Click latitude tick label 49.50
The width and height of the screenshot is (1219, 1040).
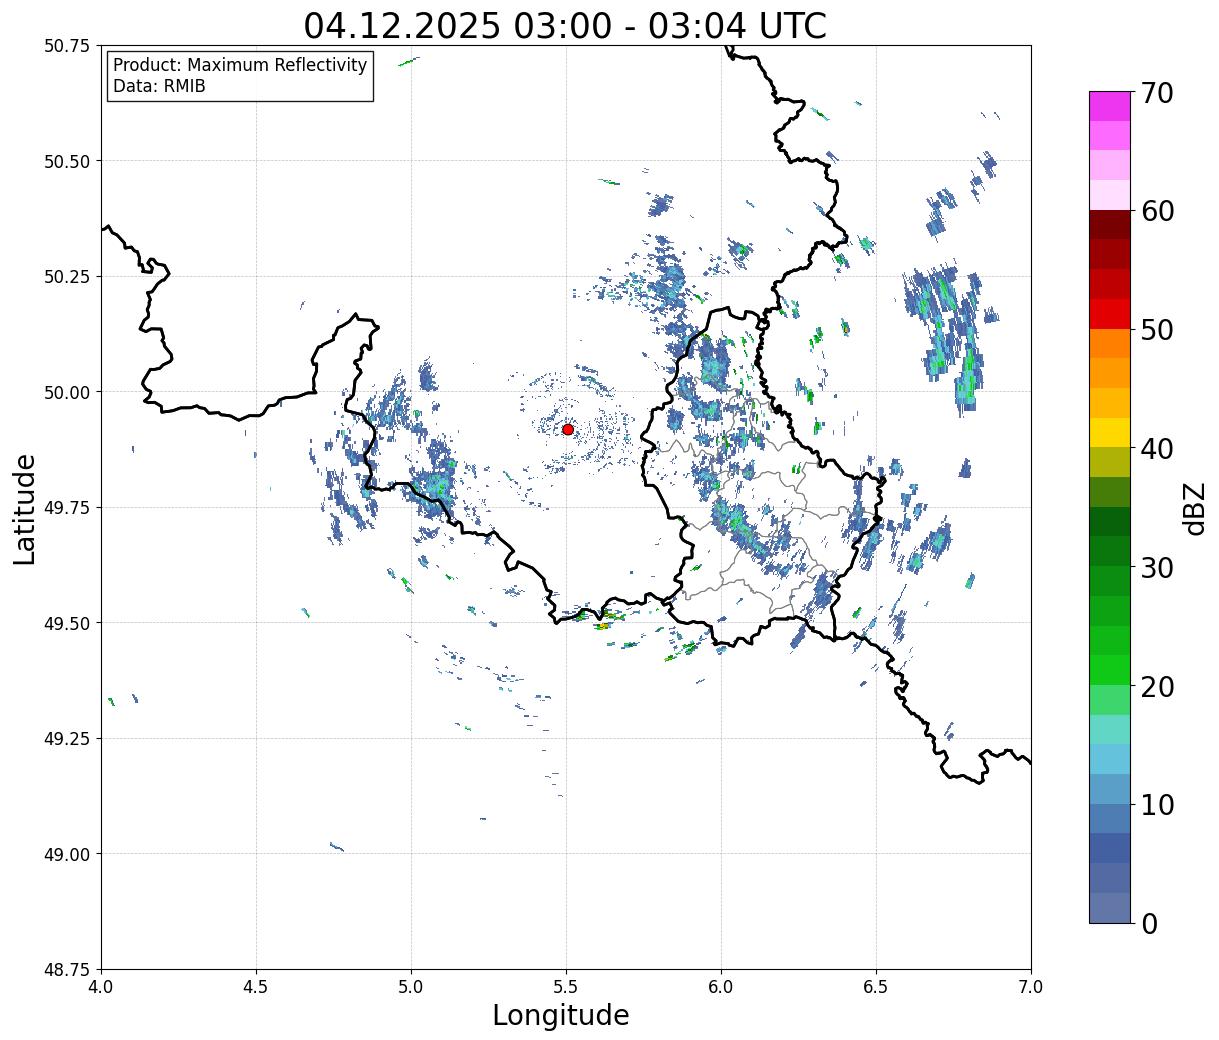(66, 623)
